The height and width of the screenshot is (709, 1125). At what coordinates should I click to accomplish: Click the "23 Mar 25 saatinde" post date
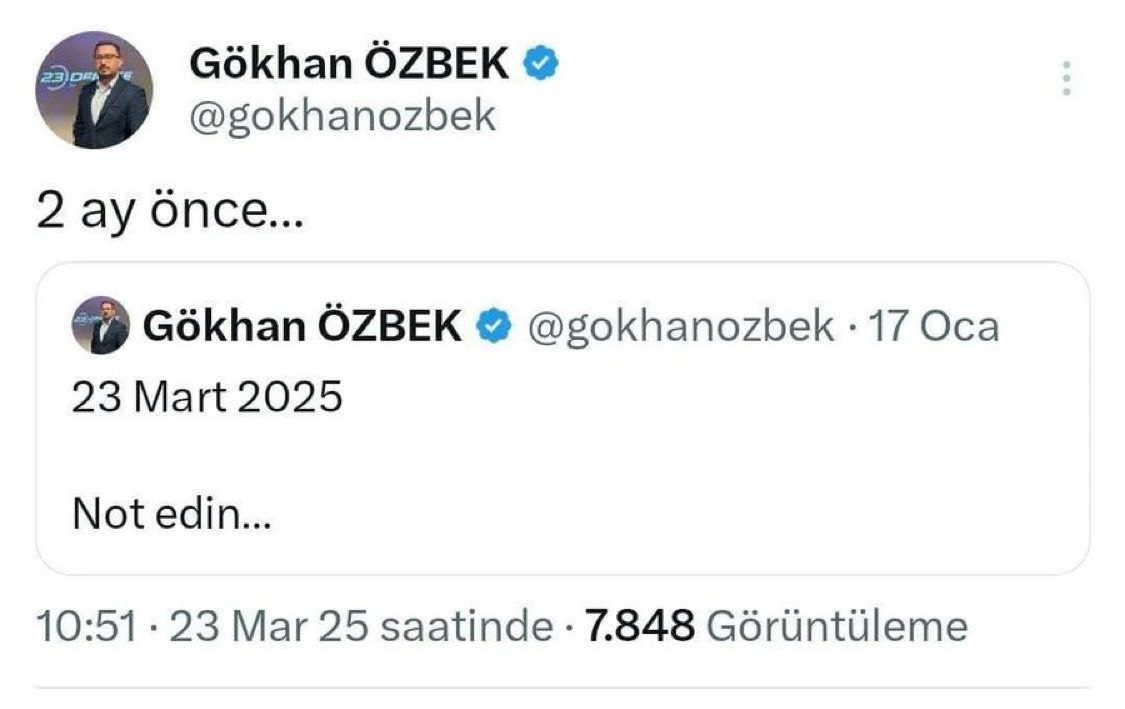click(x=361, y=627)
